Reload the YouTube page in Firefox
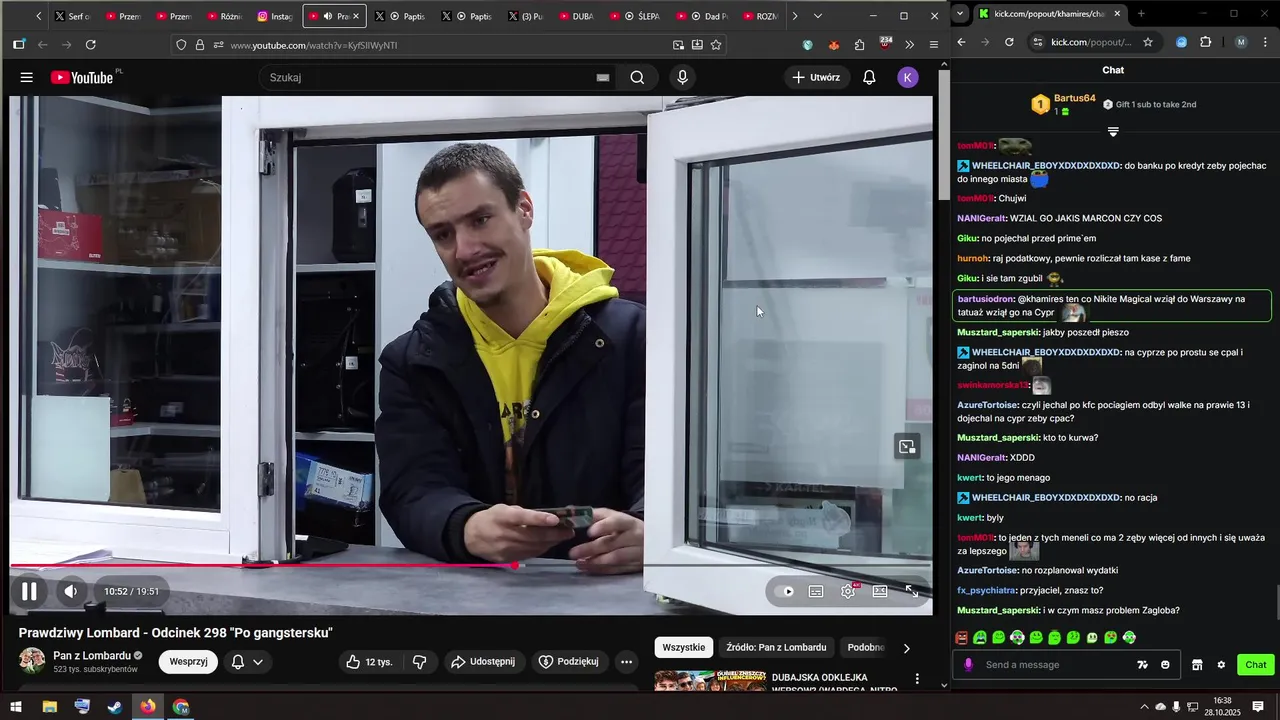The image size is (1280, 720). click(91, 45)
